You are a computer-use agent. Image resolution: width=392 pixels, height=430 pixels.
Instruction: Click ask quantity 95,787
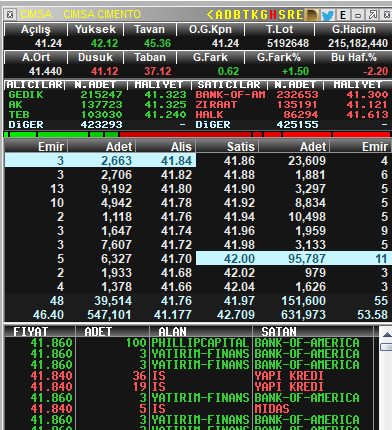click(307, 259)
